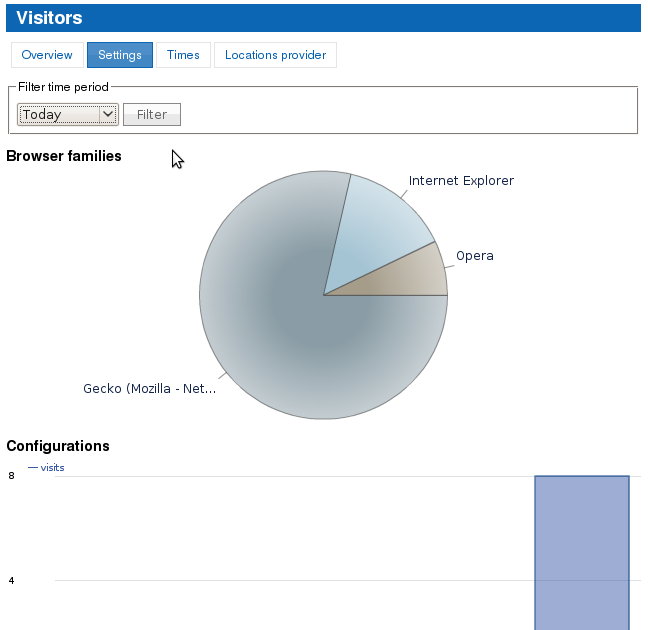Click the Opera chart label
Screen dimensions: 648x630
pos(475,256)
